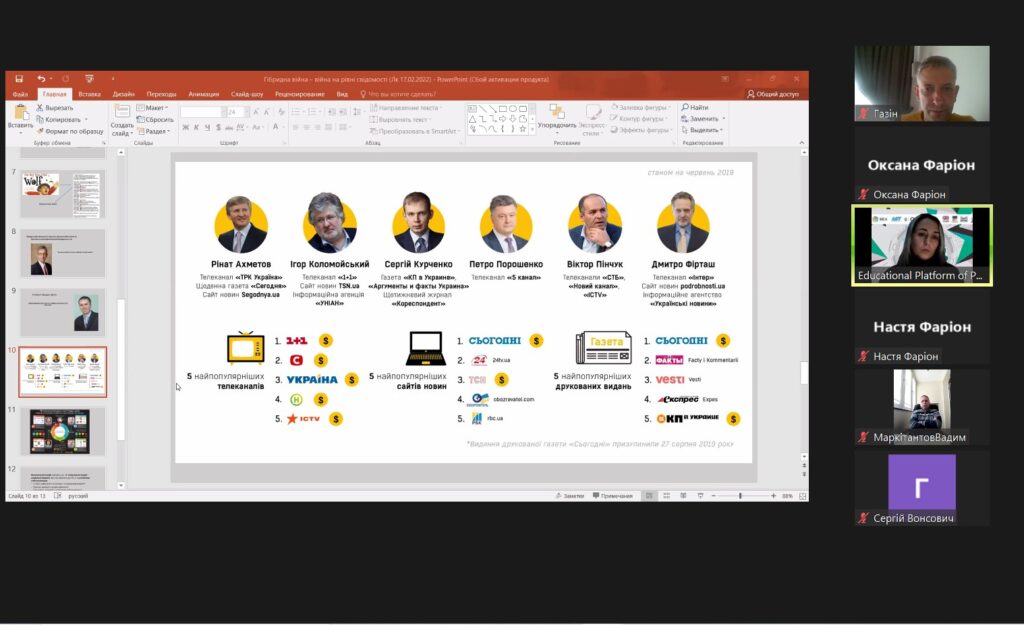Open the Section (Раздел) dropdown
This screenshot has width=1024, height=625.
(x=155, y=131)
